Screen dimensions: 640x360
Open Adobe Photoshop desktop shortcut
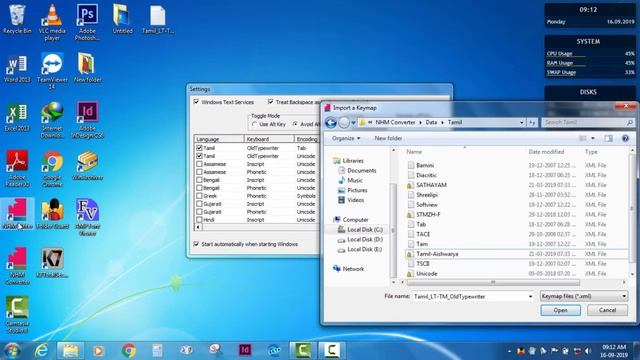click(87, 22)
